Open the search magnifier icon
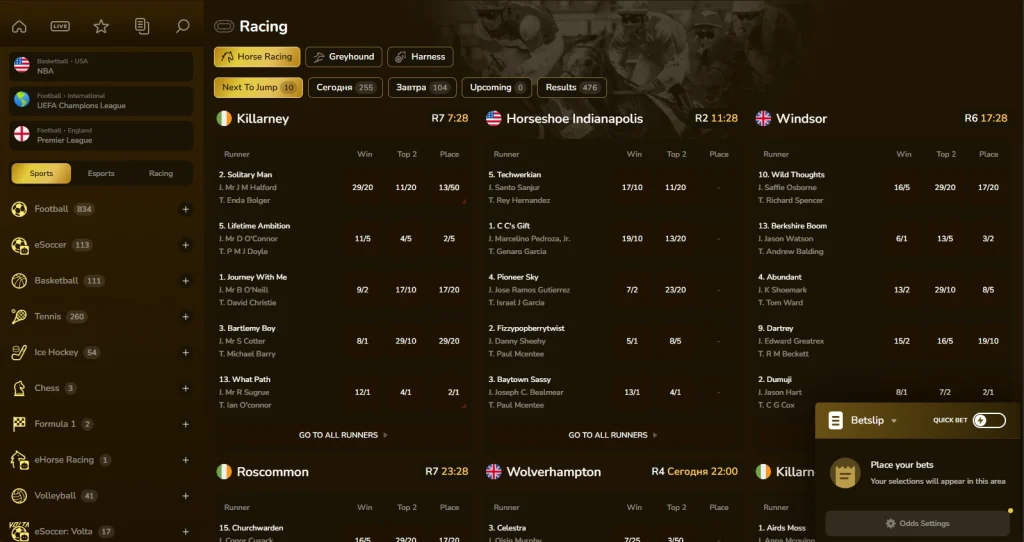The height and width of the screenshot is (542, 1024). click(x=183, y=26)
